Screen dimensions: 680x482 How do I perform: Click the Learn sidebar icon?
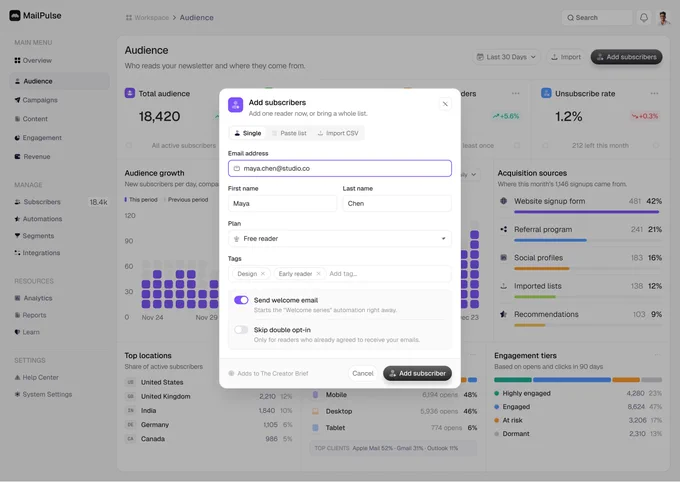[x=17, y=332]
